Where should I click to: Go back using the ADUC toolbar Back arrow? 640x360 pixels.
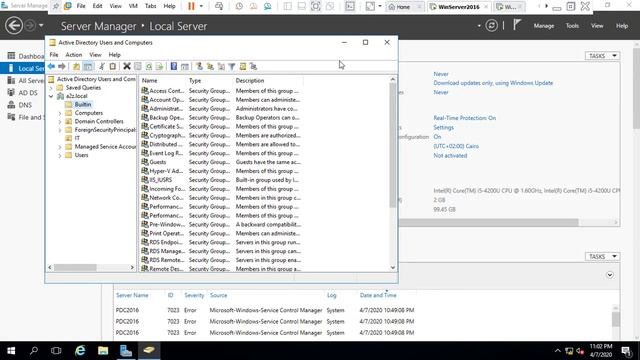pos(51,66)
